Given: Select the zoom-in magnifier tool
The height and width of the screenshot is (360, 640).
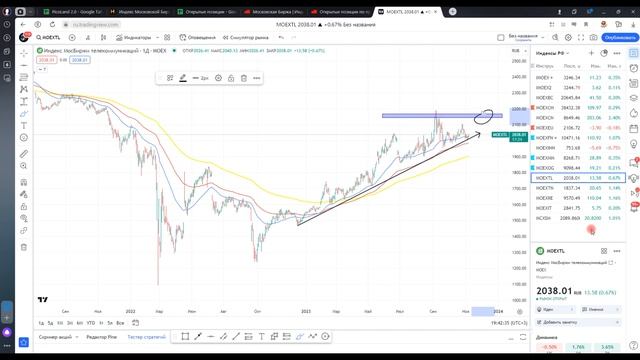Looking at the screenshot, I should [x=24, y=166].
